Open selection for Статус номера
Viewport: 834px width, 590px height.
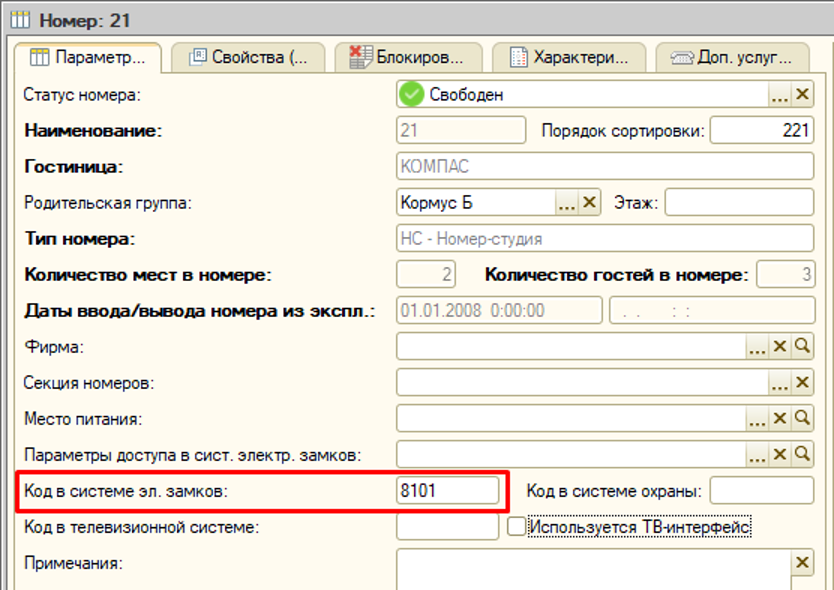pyautogui.click(x=779, y=95)
